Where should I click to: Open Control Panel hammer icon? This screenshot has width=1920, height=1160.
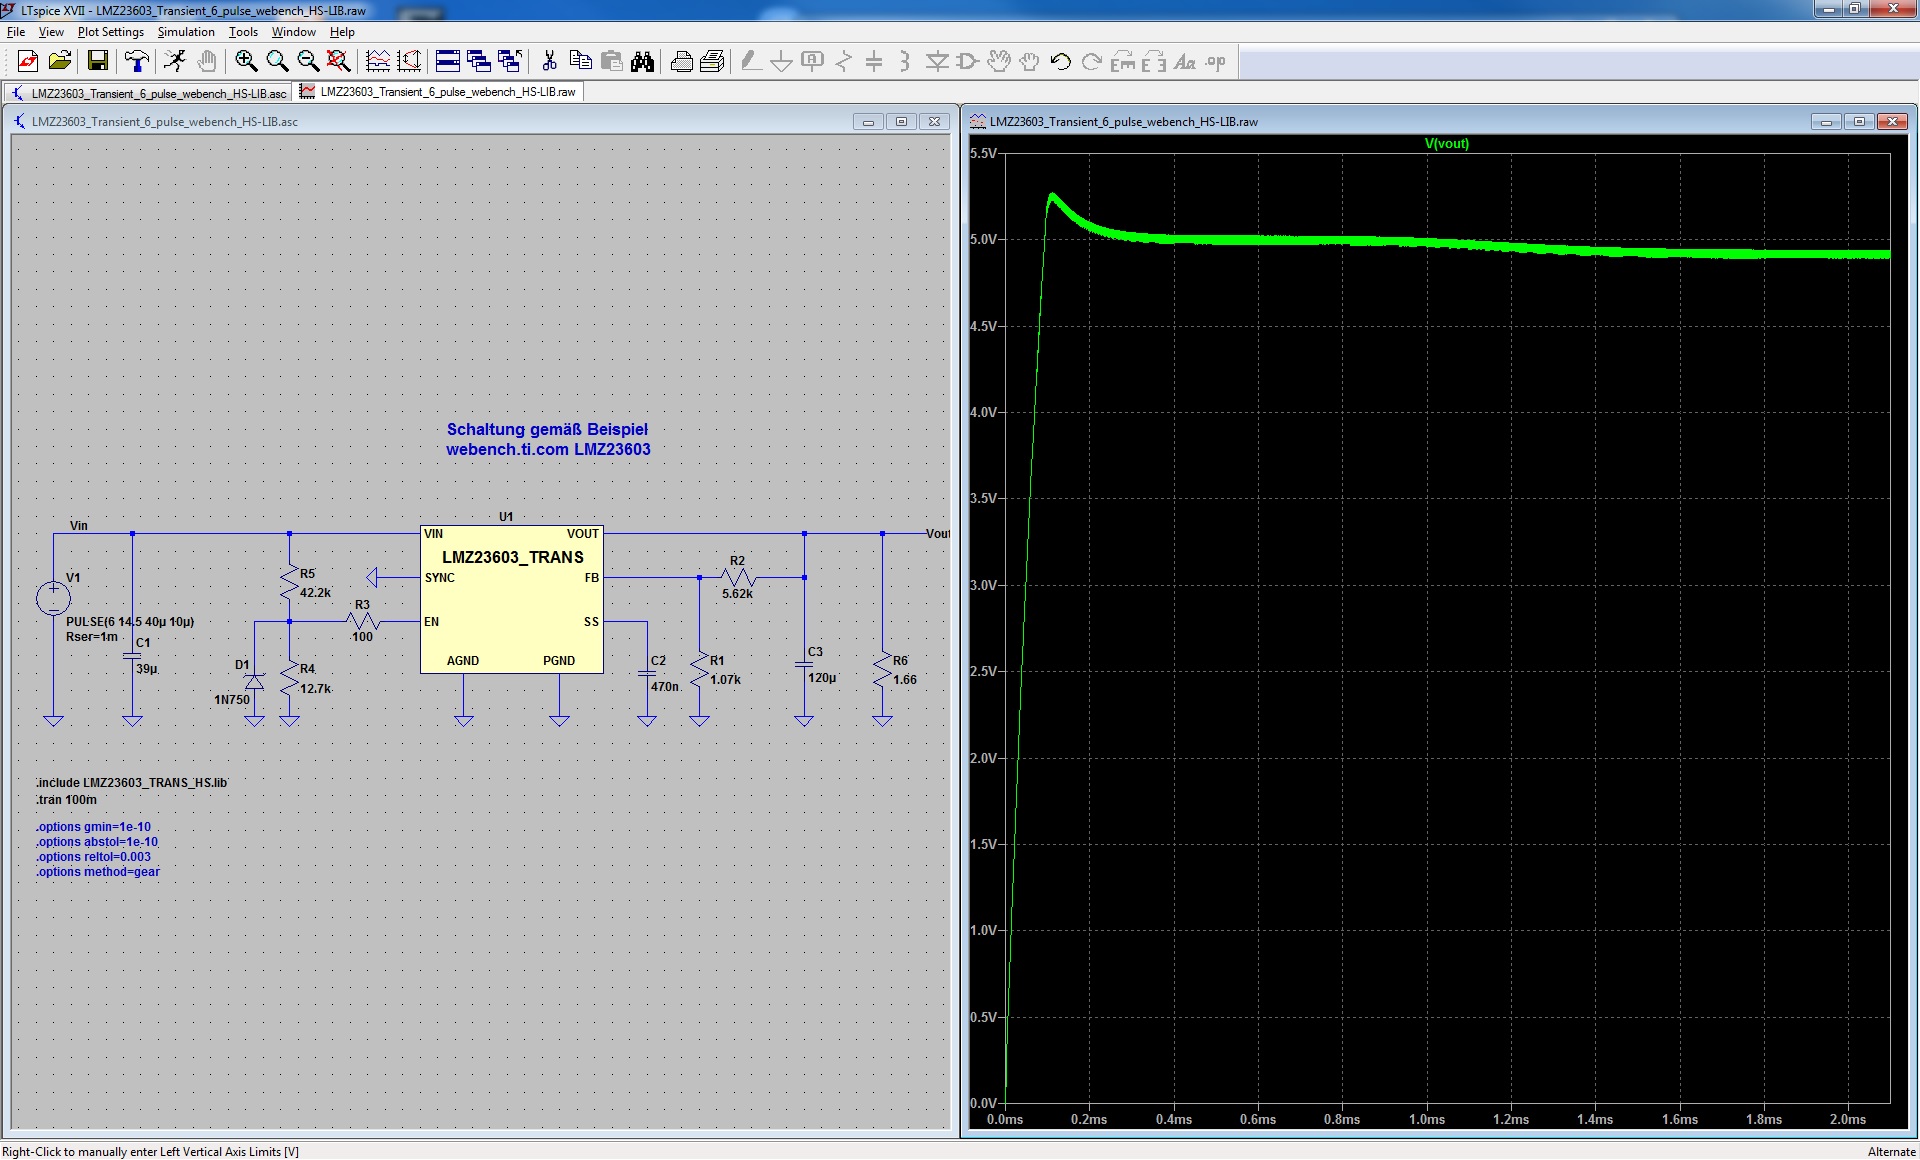click(137, 62)
